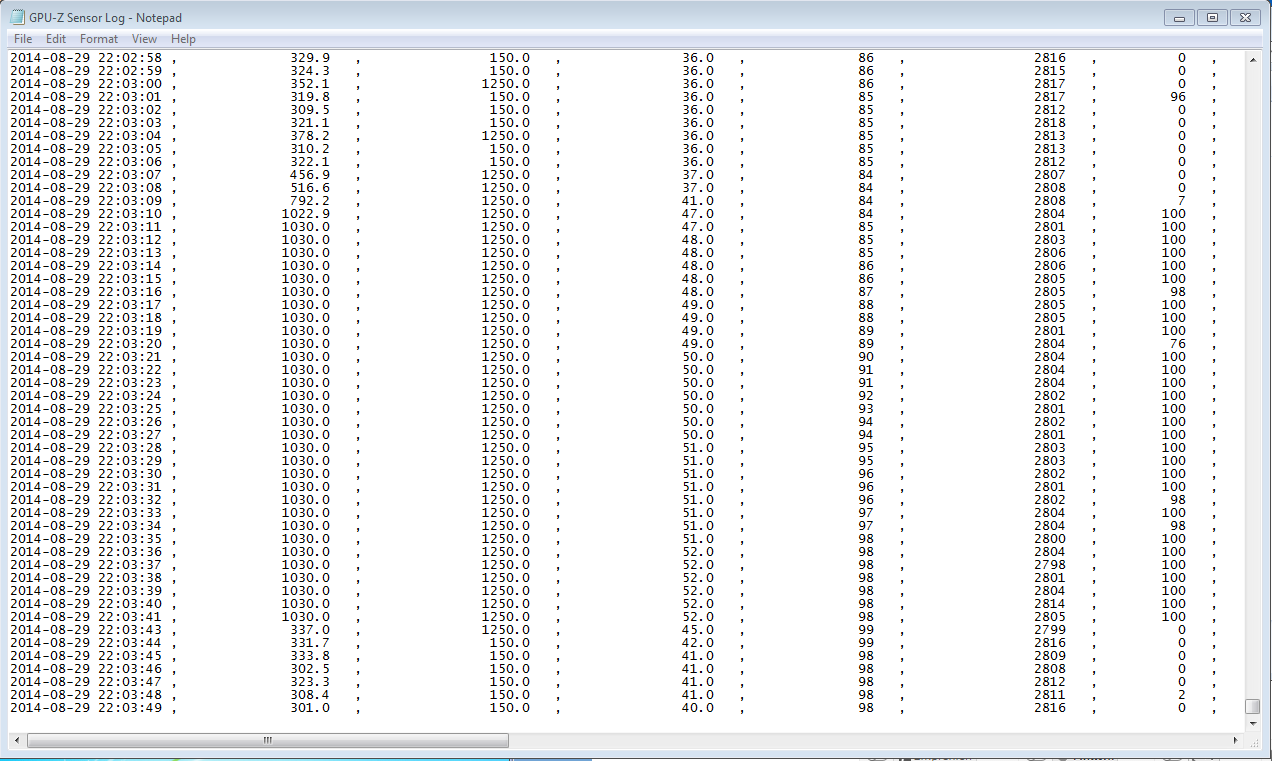Click value 76 in 22:03:20 row
Viewport: 1272px width, 761px height.
[1178, 344]
